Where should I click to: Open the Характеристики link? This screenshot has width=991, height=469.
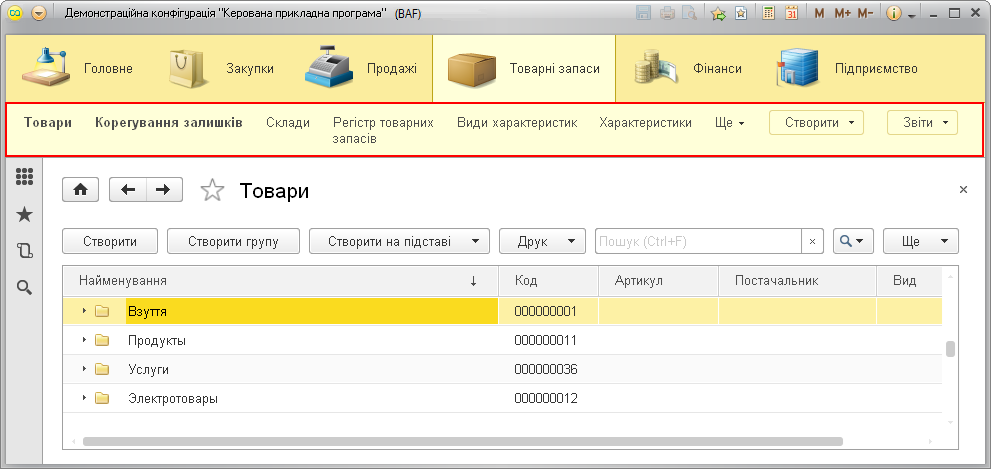coord(645,123)
